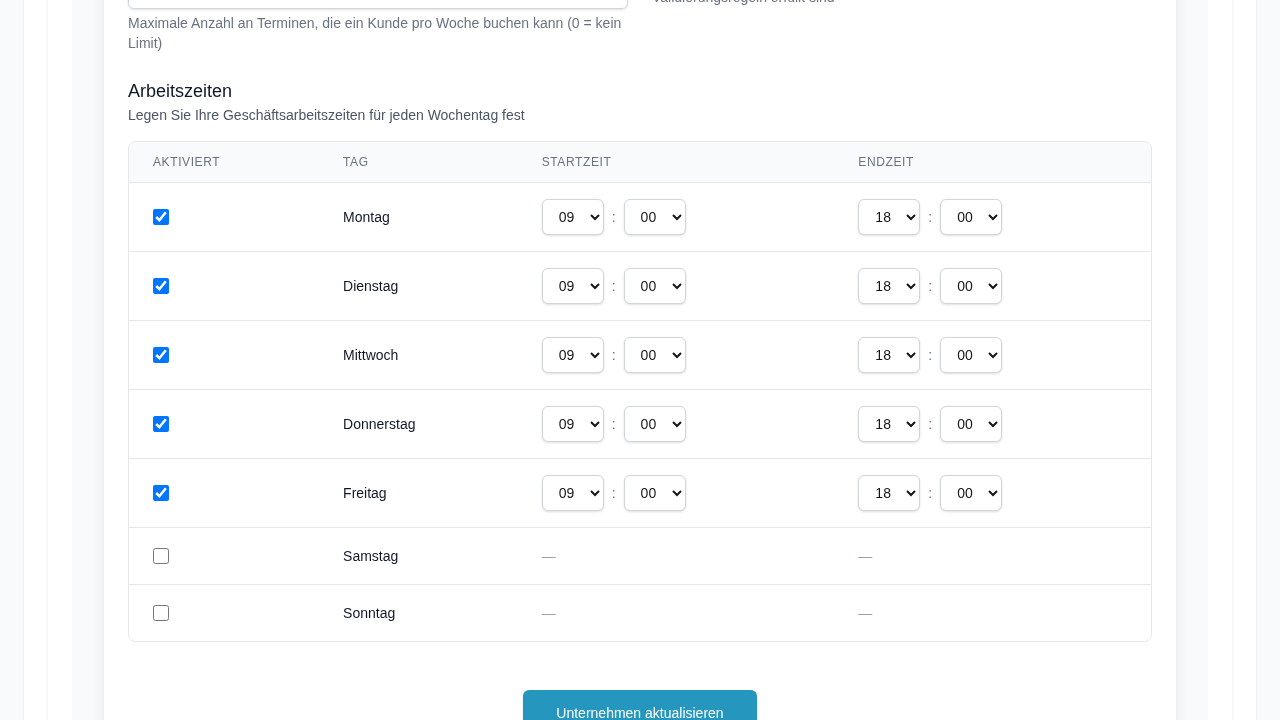This screenshot has height=720, width=1280.
Task: Open Montag end minute dropdown
Action: tap(970, 217)
